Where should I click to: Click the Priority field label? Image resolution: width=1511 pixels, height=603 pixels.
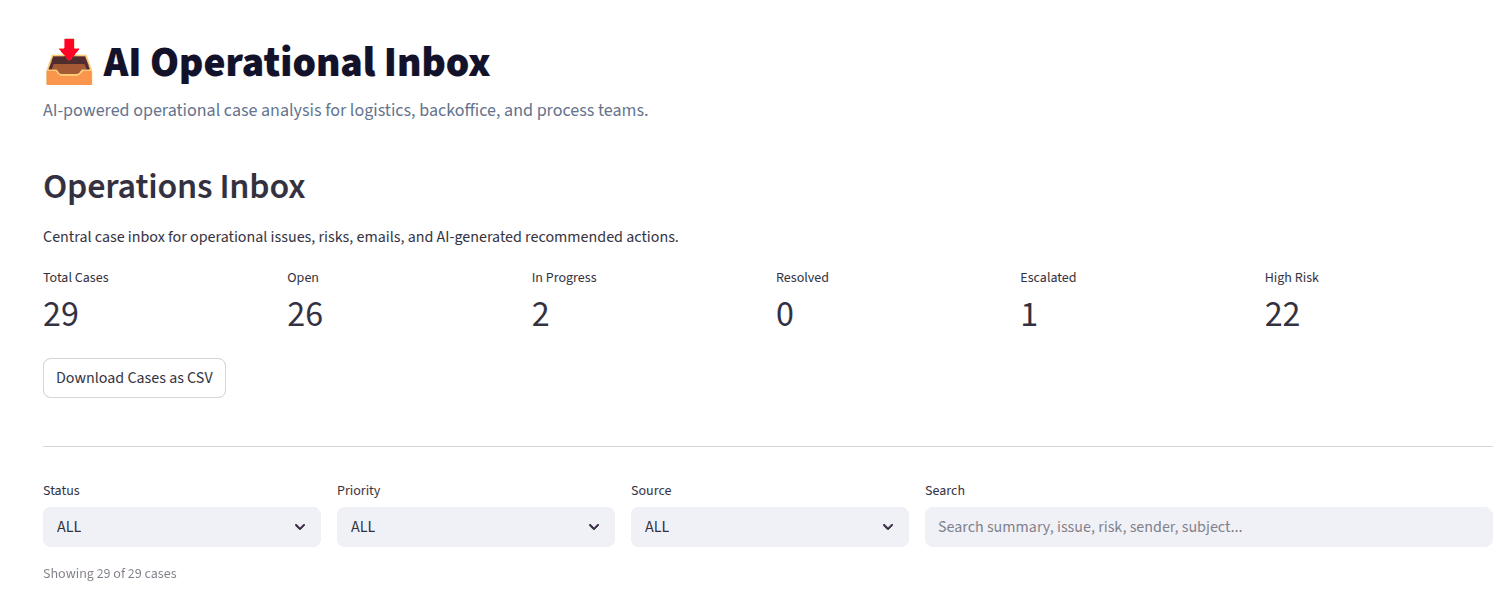click(x=359, y=491)
